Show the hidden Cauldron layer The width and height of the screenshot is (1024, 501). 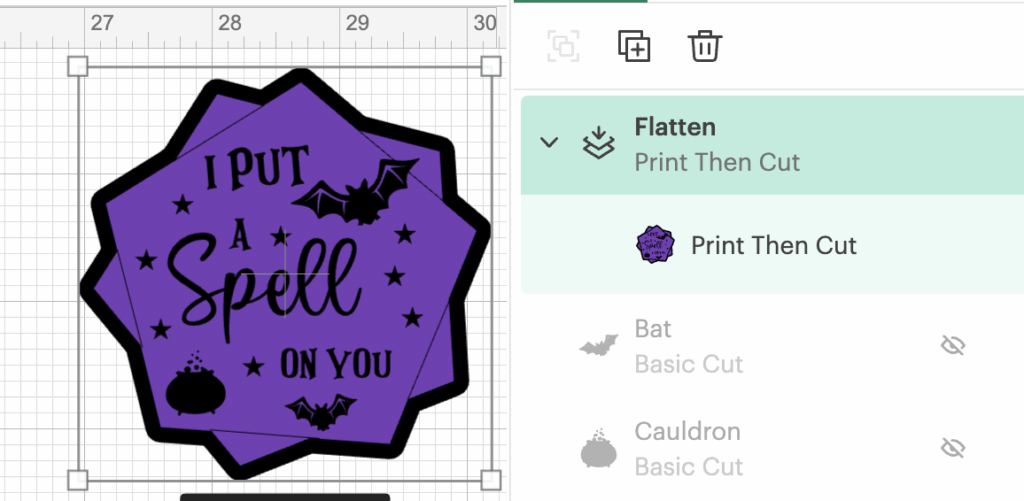(x=953, y=448)
